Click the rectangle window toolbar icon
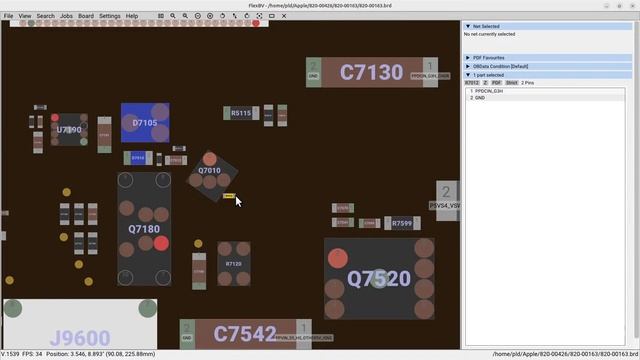Screen dimensions: 640x360 point(271,16)
